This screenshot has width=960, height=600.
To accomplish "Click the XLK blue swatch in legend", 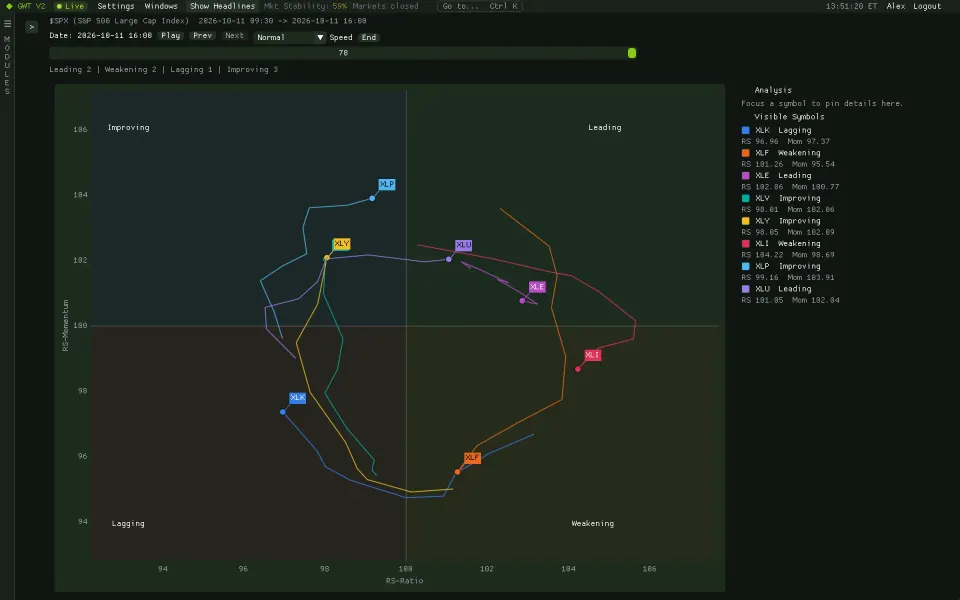I will click(746, 130).
